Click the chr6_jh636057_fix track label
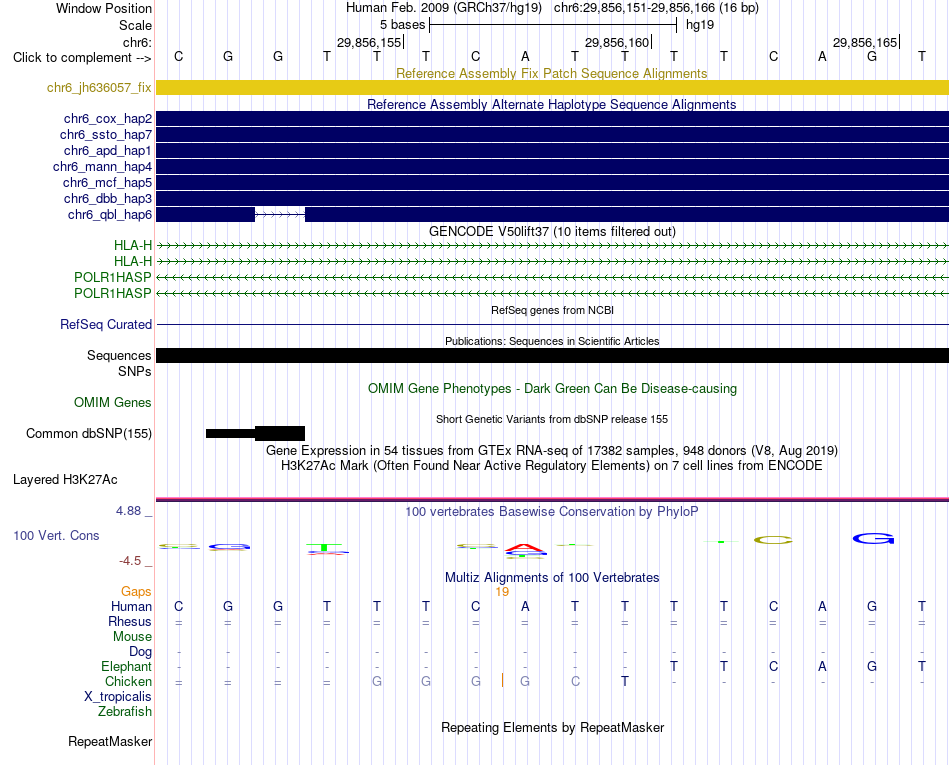 tap(99, 87)
